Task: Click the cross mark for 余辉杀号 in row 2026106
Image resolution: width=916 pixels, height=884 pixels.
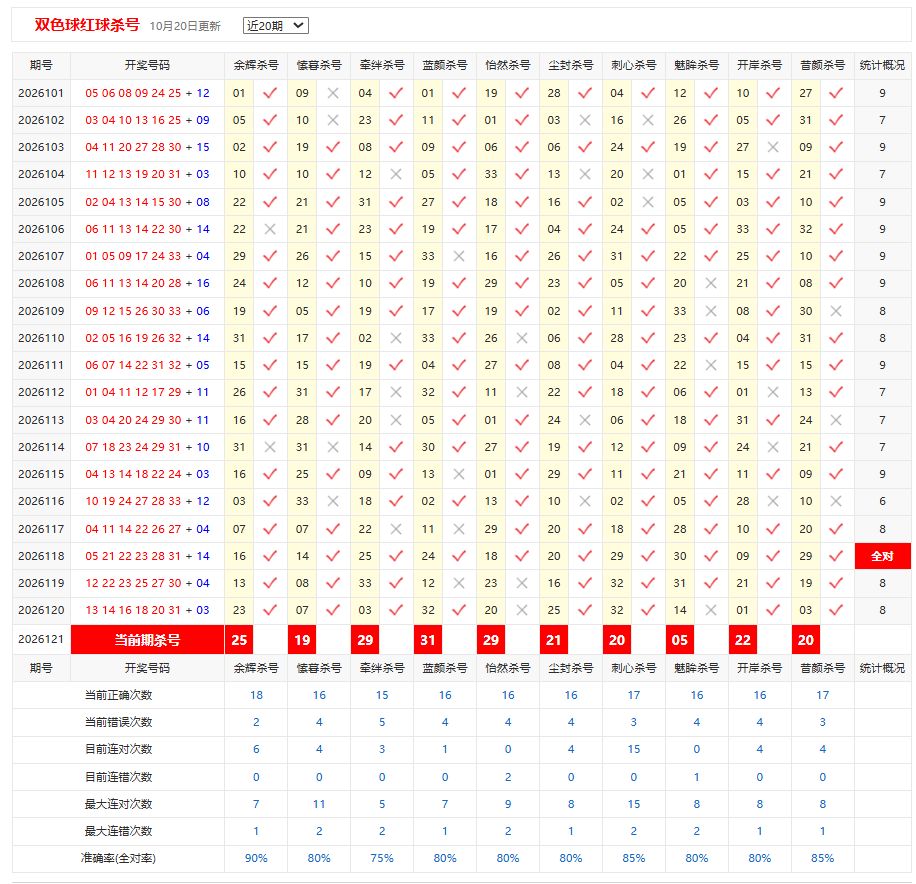Action: coord(270,229)
